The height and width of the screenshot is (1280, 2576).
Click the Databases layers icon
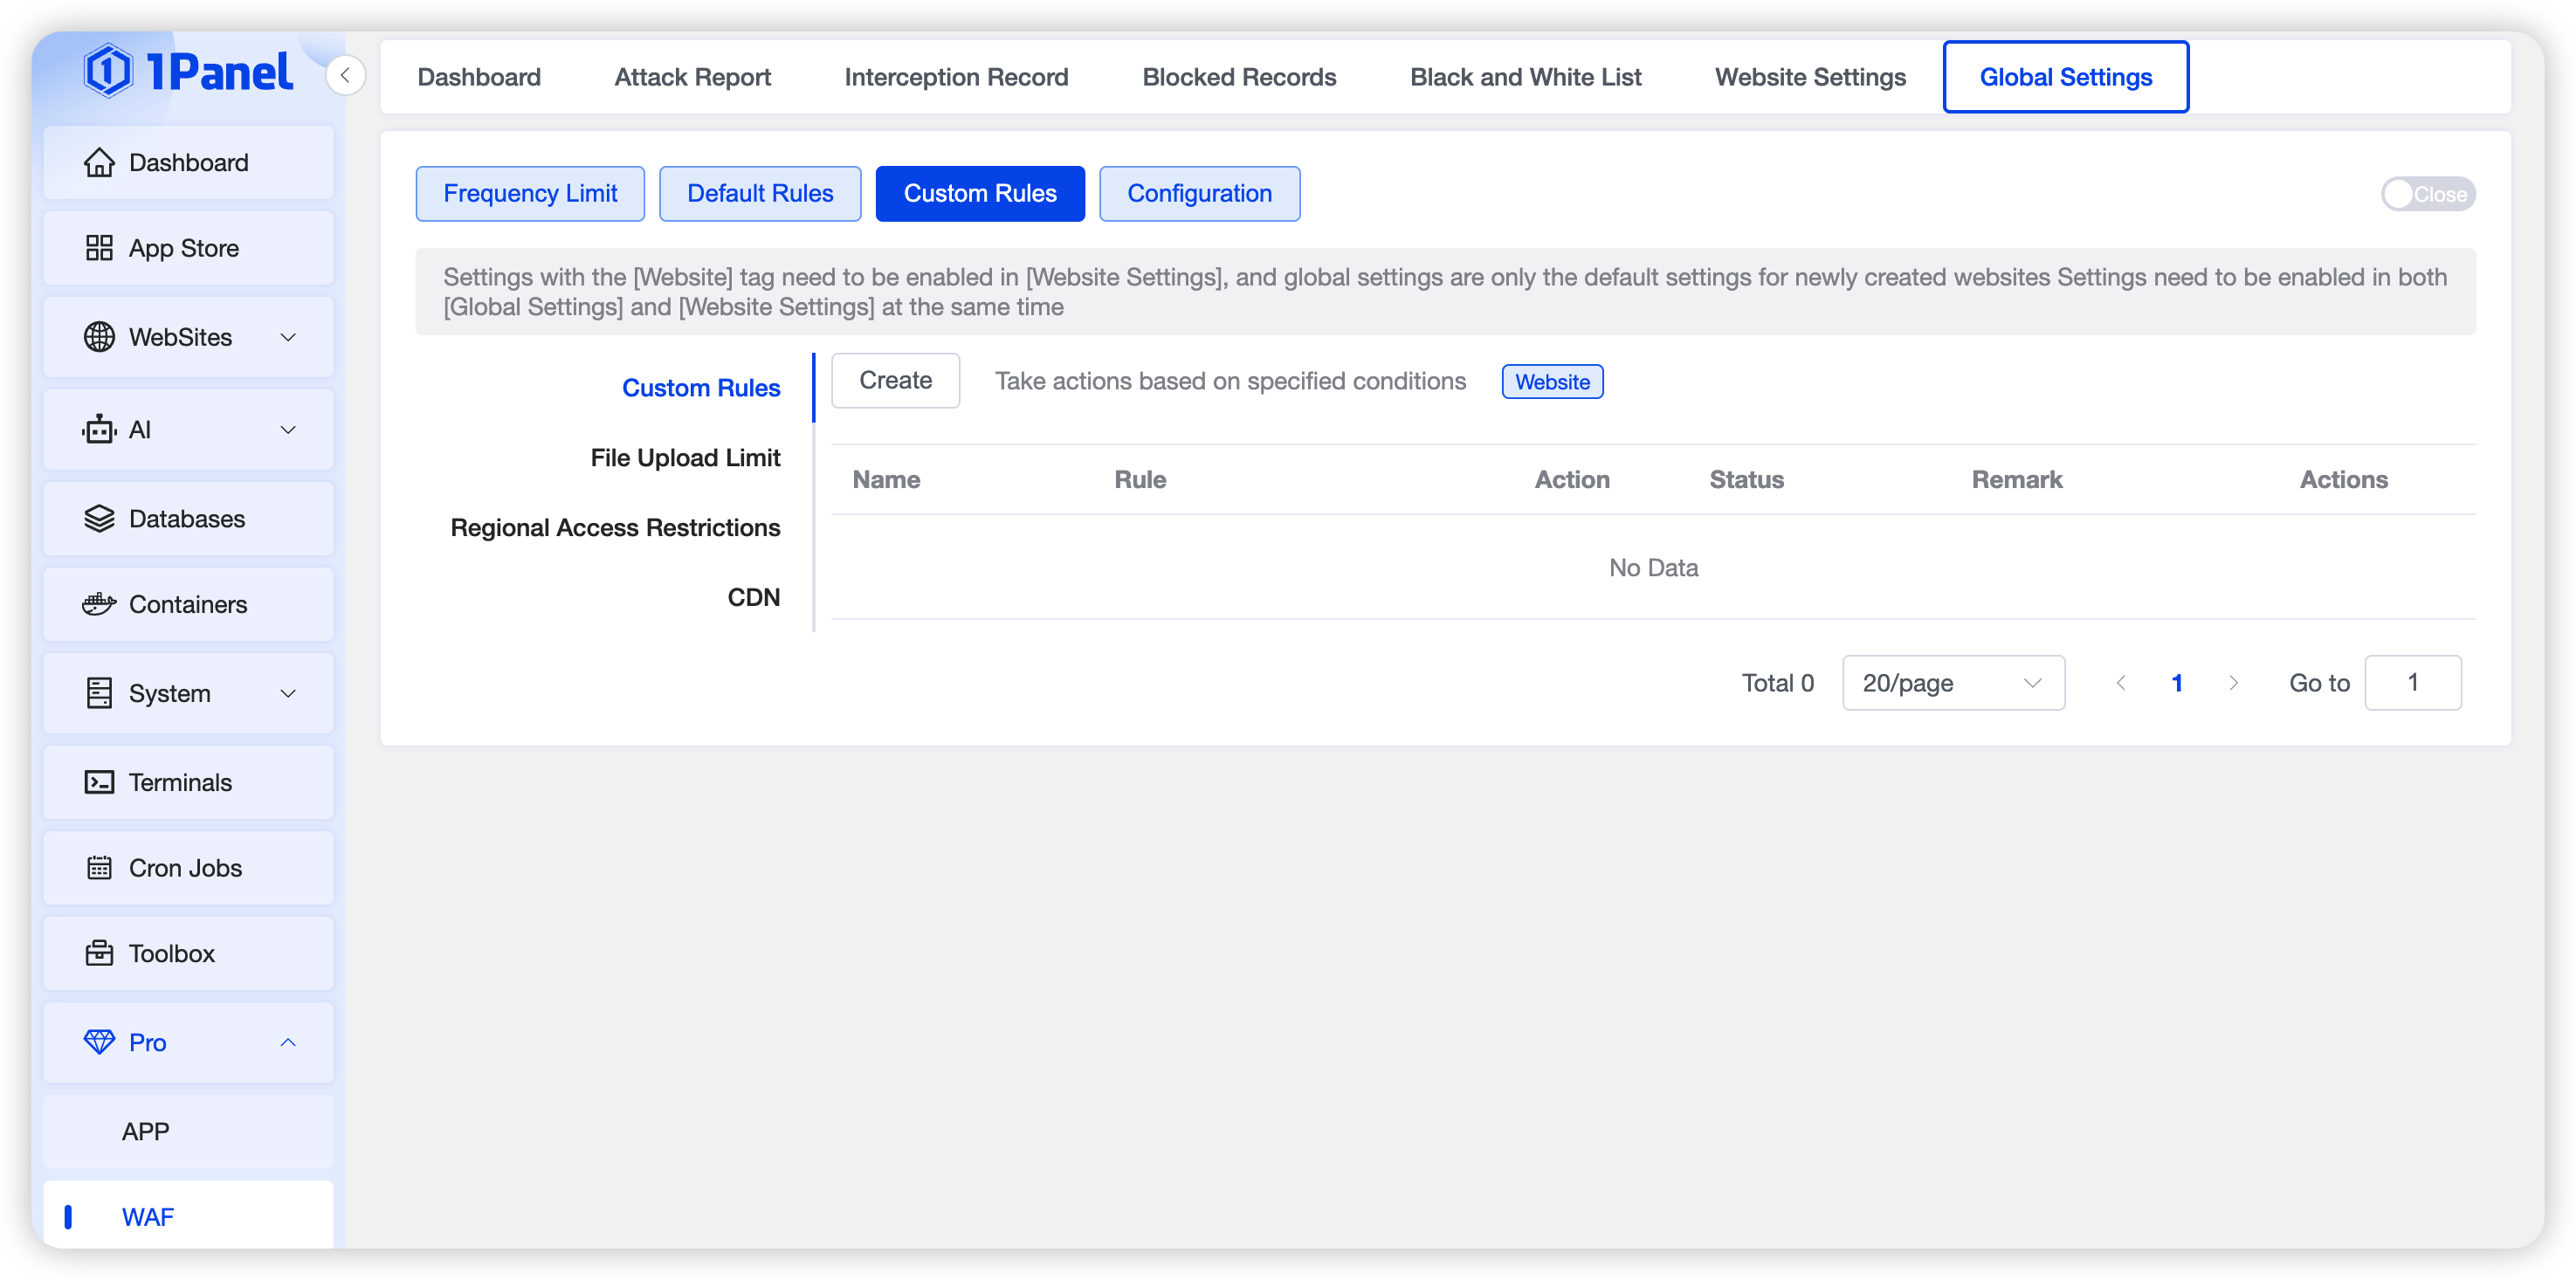point(99,519)
